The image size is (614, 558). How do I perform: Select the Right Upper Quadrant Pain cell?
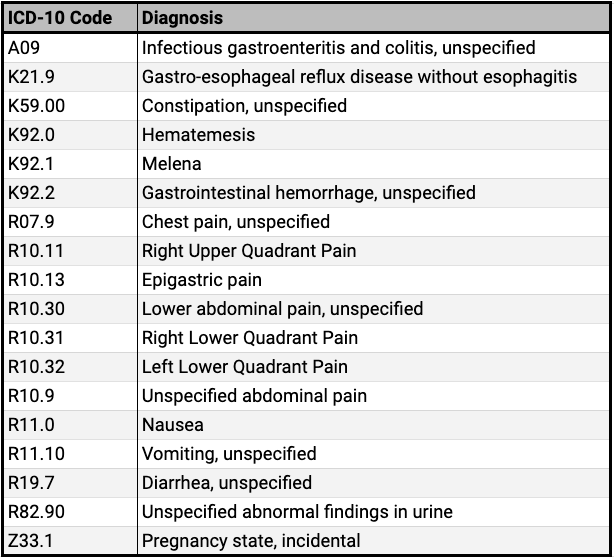(x=374, y=251)
